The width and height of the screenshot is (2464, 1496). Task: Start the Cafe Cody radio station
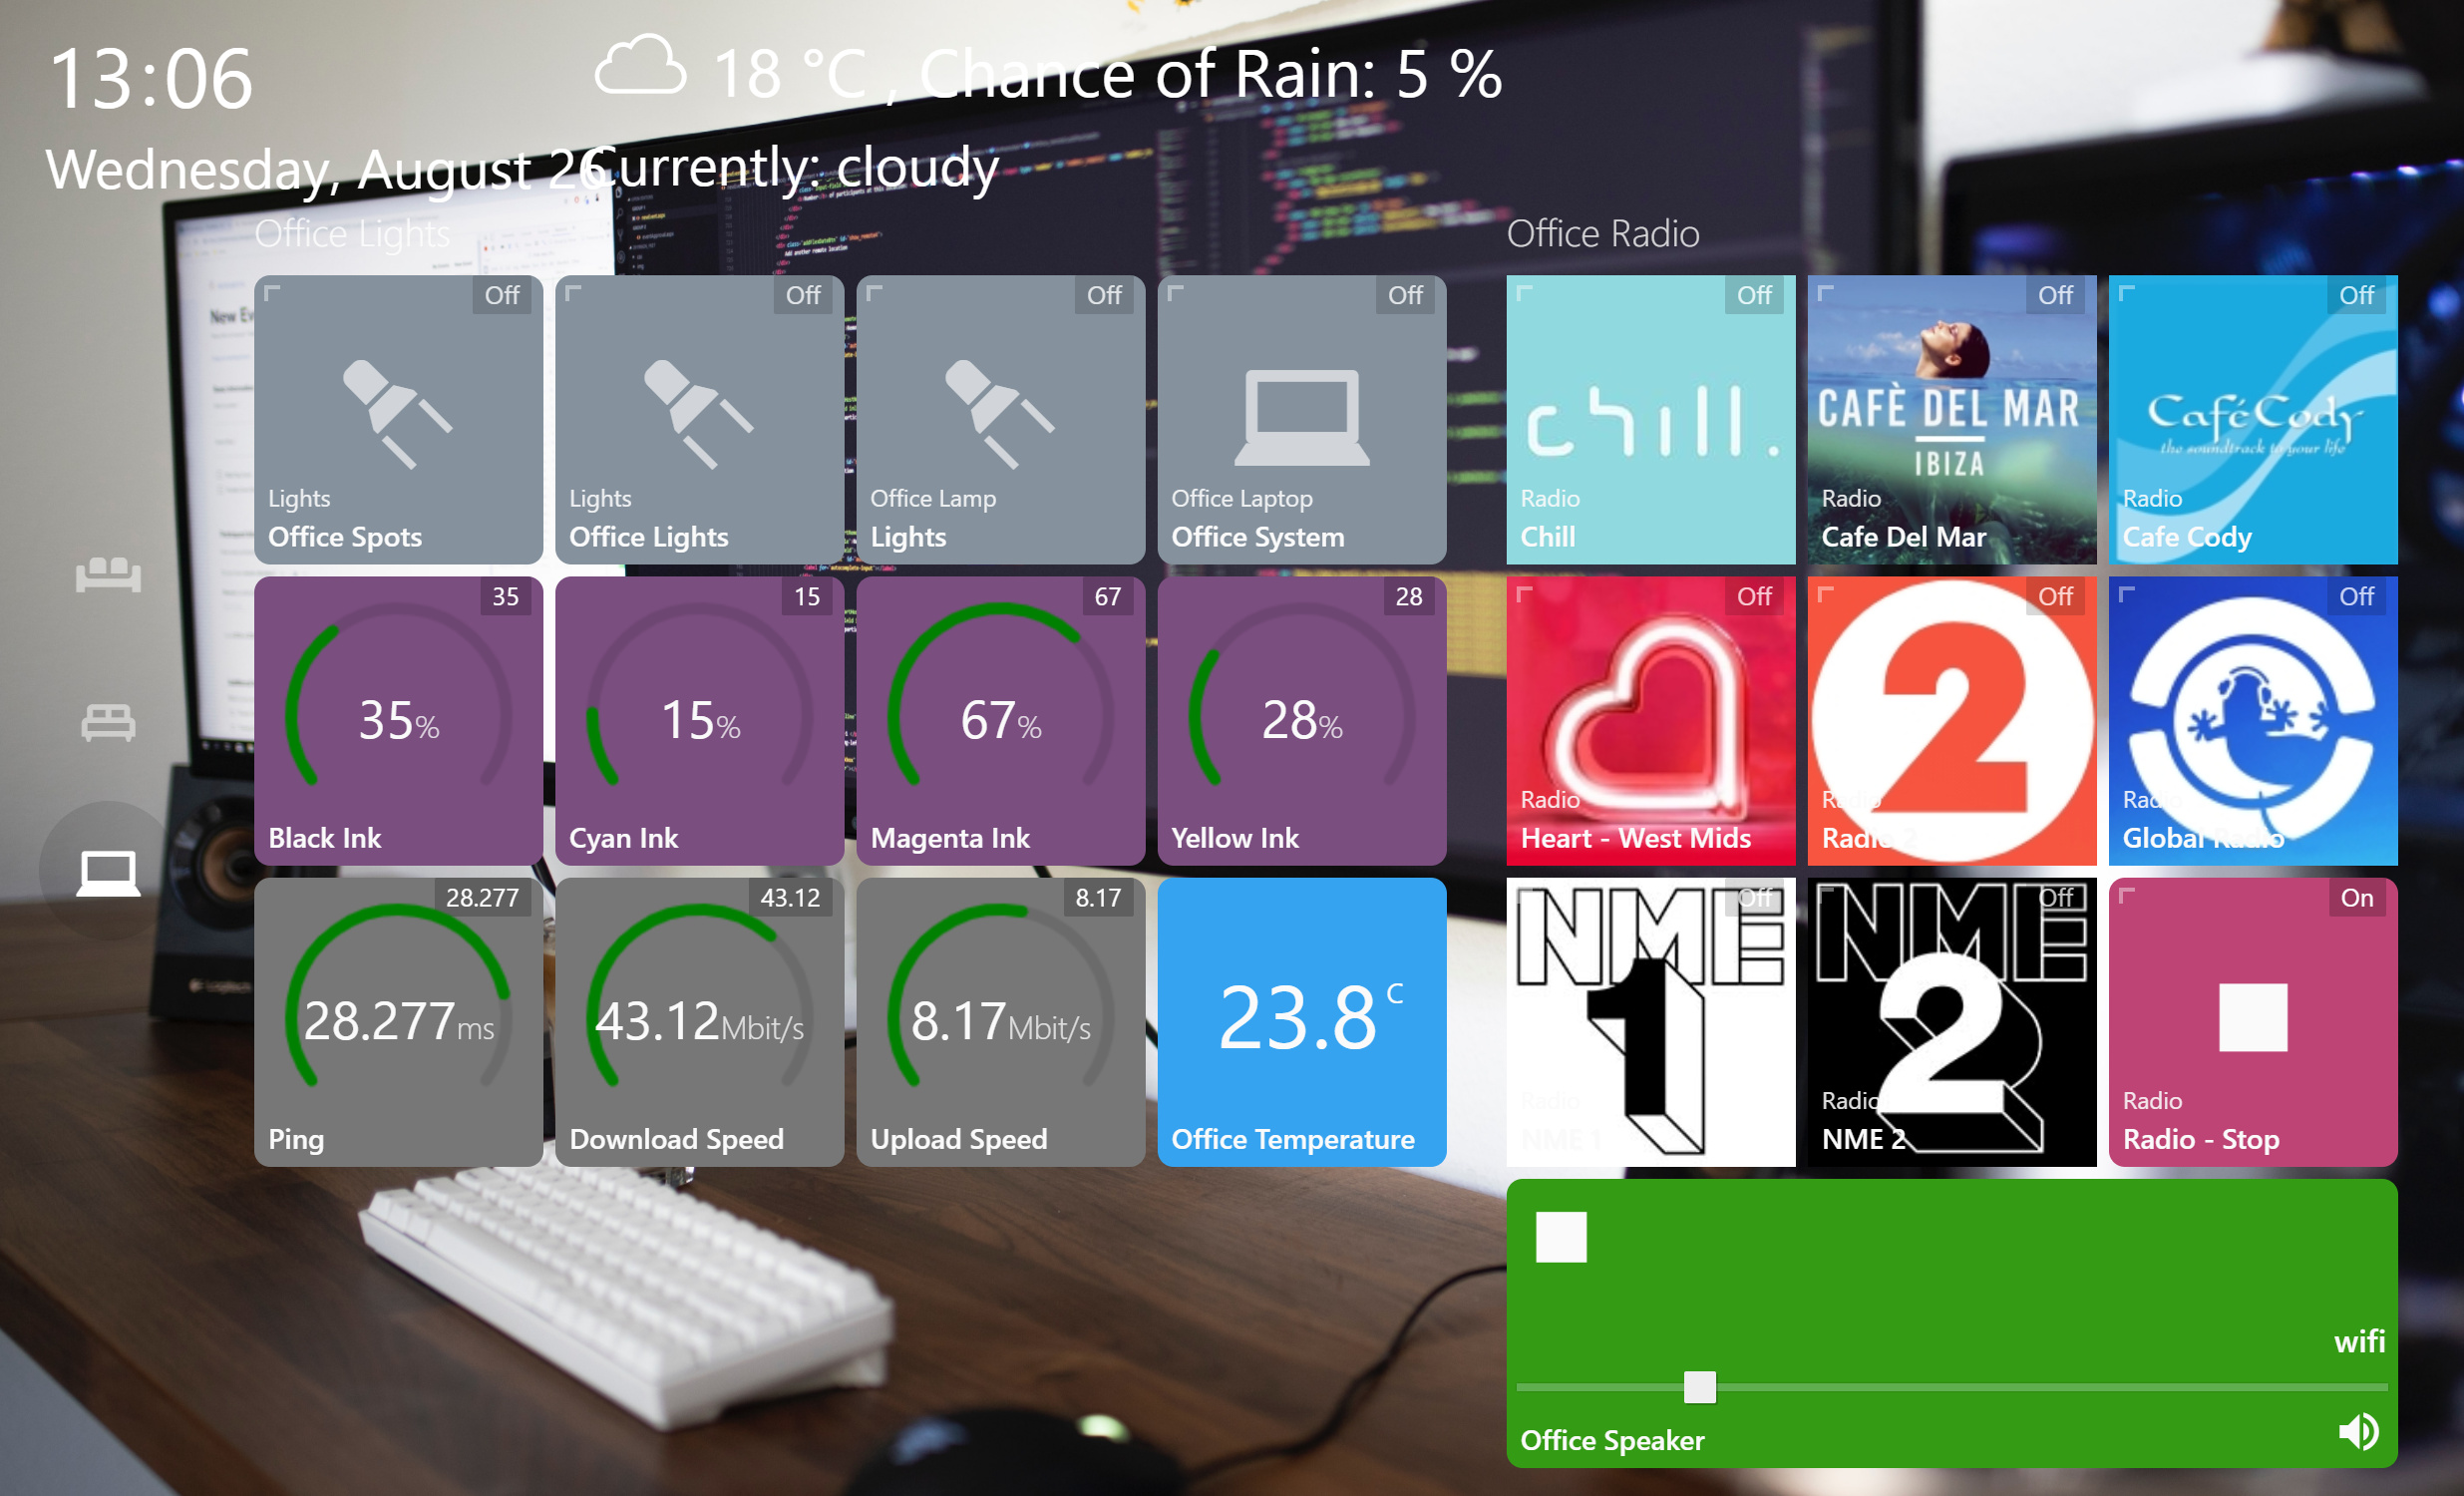(2252, 419)
